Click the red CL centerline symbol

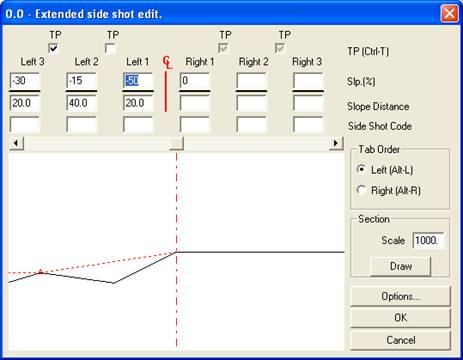pos(168,62)
